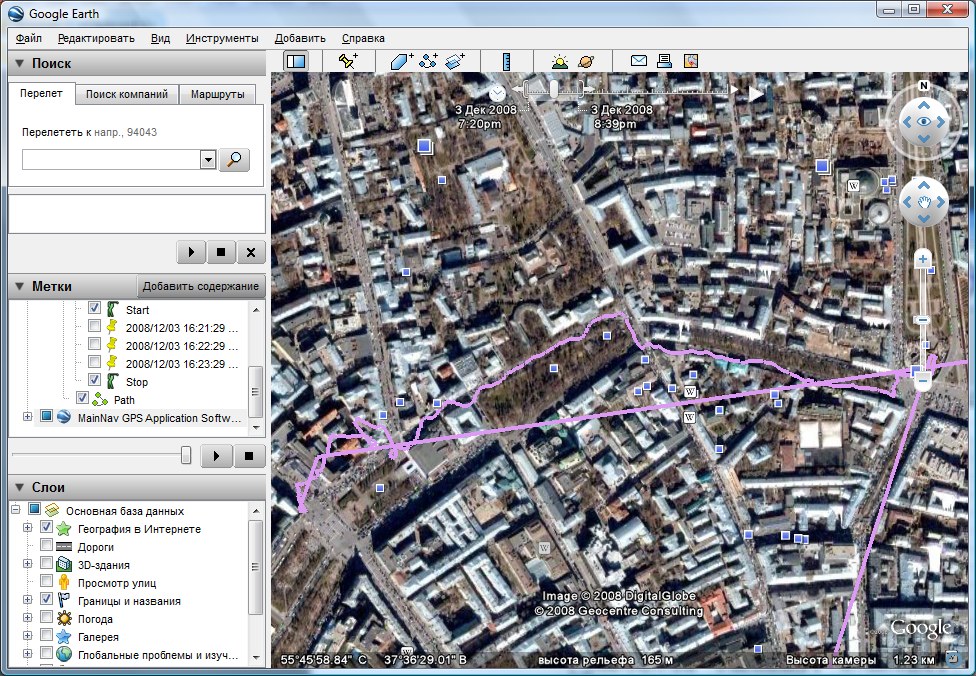The height and width of the screenshot is (676, 976).
Task: Click the time slider clock icon
Action: coord(497,93)
